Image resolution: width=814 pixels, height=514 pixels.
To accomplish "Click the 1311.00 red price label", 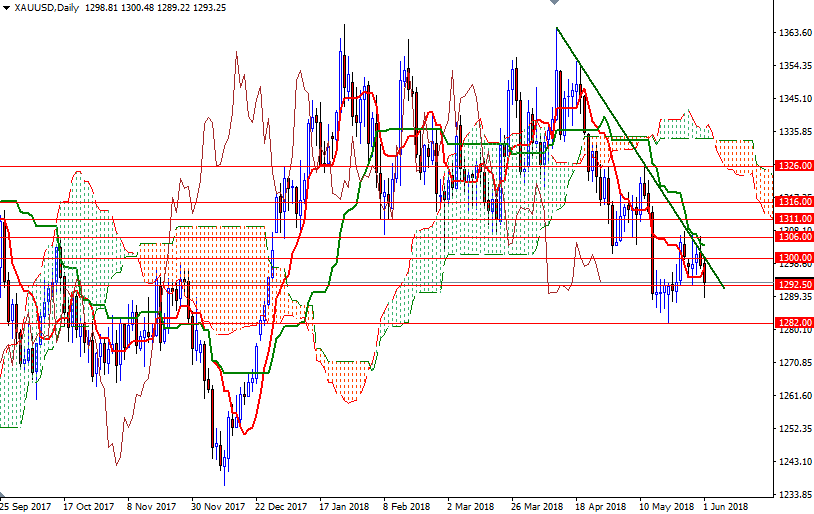I will click(793, 219).
